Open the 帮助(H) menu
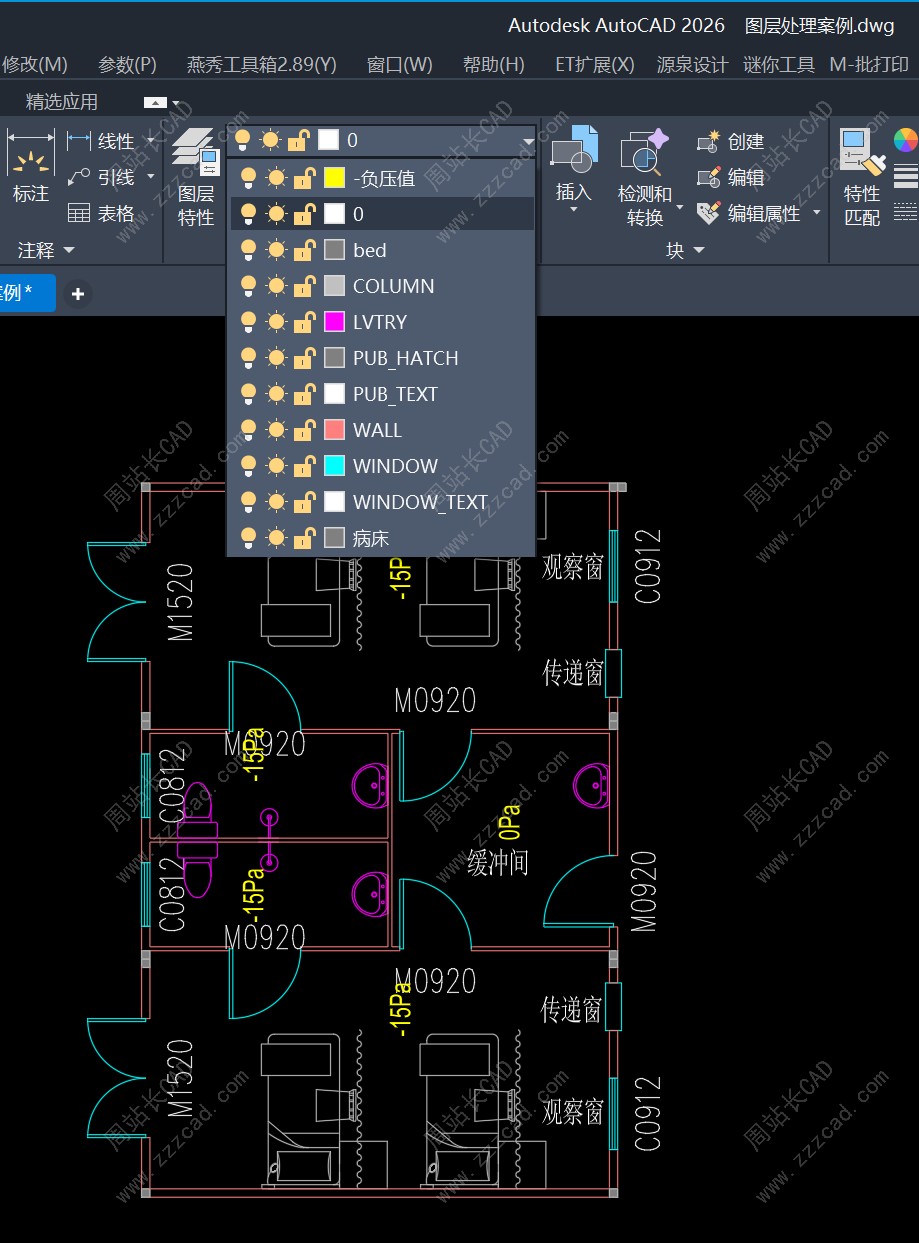This screenshot has height=1243, width=919. (493, 65)
